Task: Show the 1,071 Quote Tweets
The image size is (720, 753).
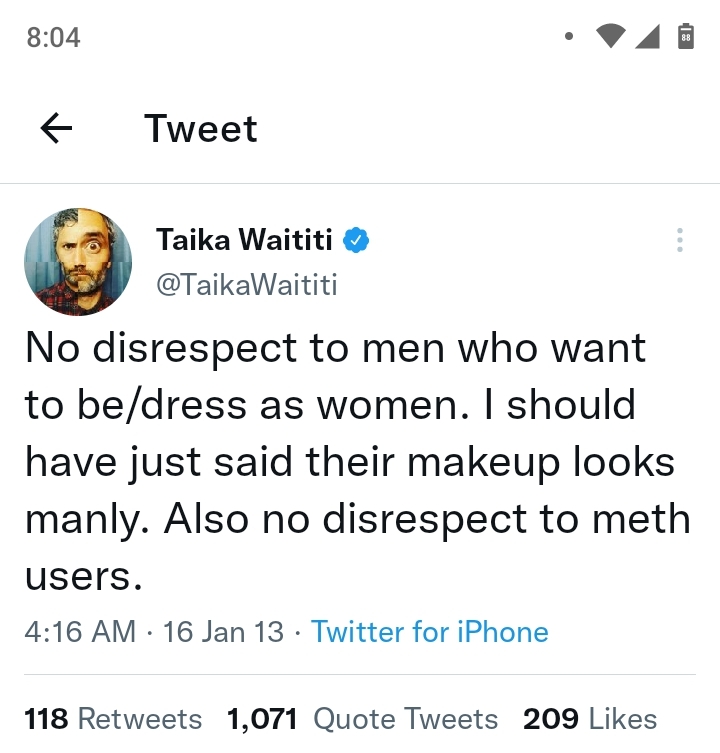Action: pyautogui.click(x=362, y=718)
